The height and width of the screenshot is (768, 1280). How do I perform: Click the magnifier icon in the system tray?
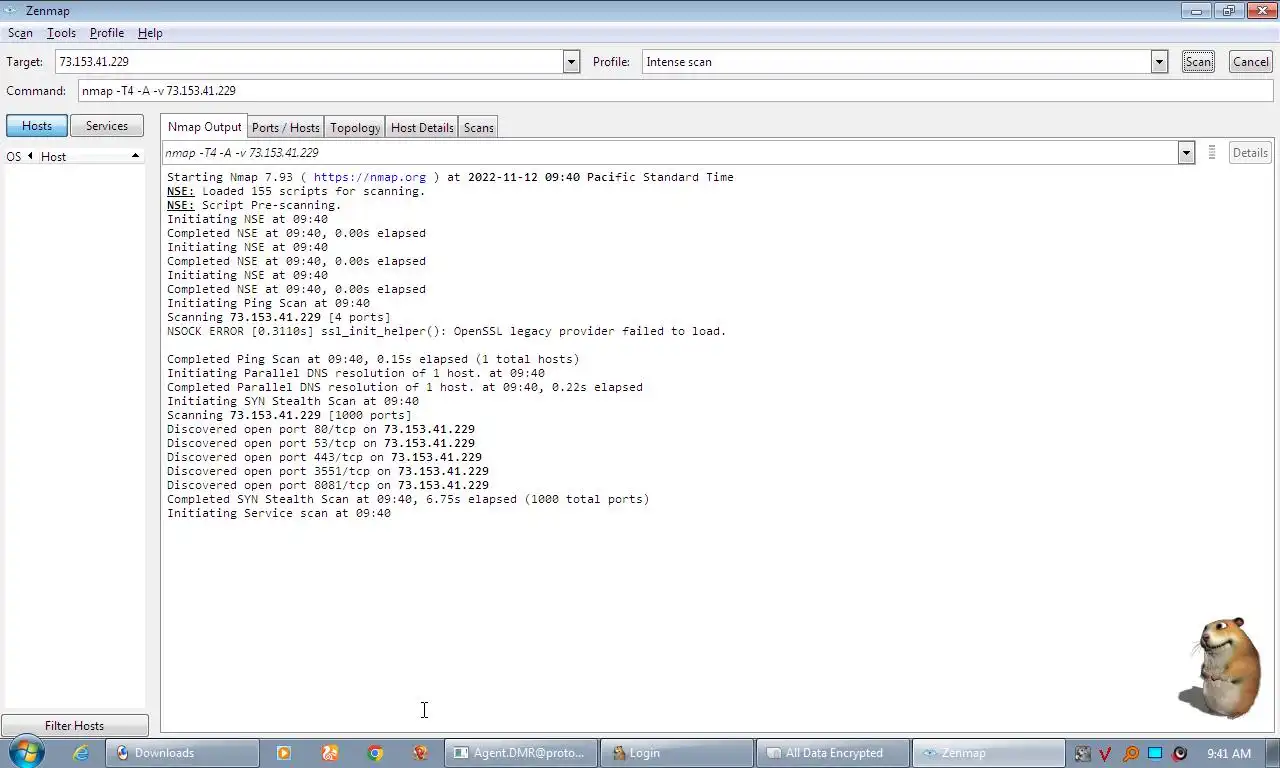tap(1131, 753)
